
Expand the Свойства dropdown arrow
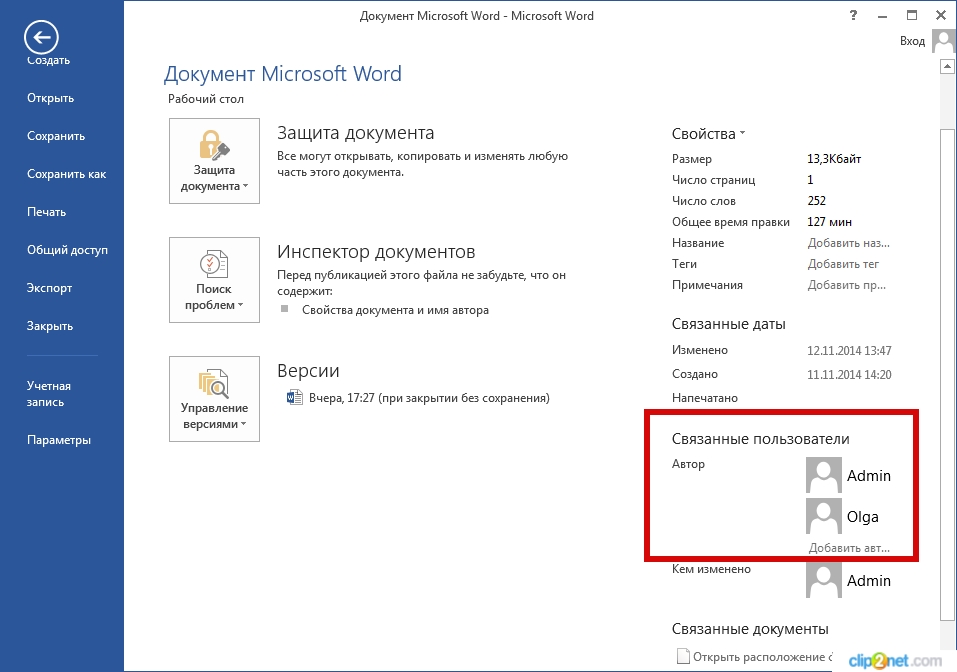[742, 133]
